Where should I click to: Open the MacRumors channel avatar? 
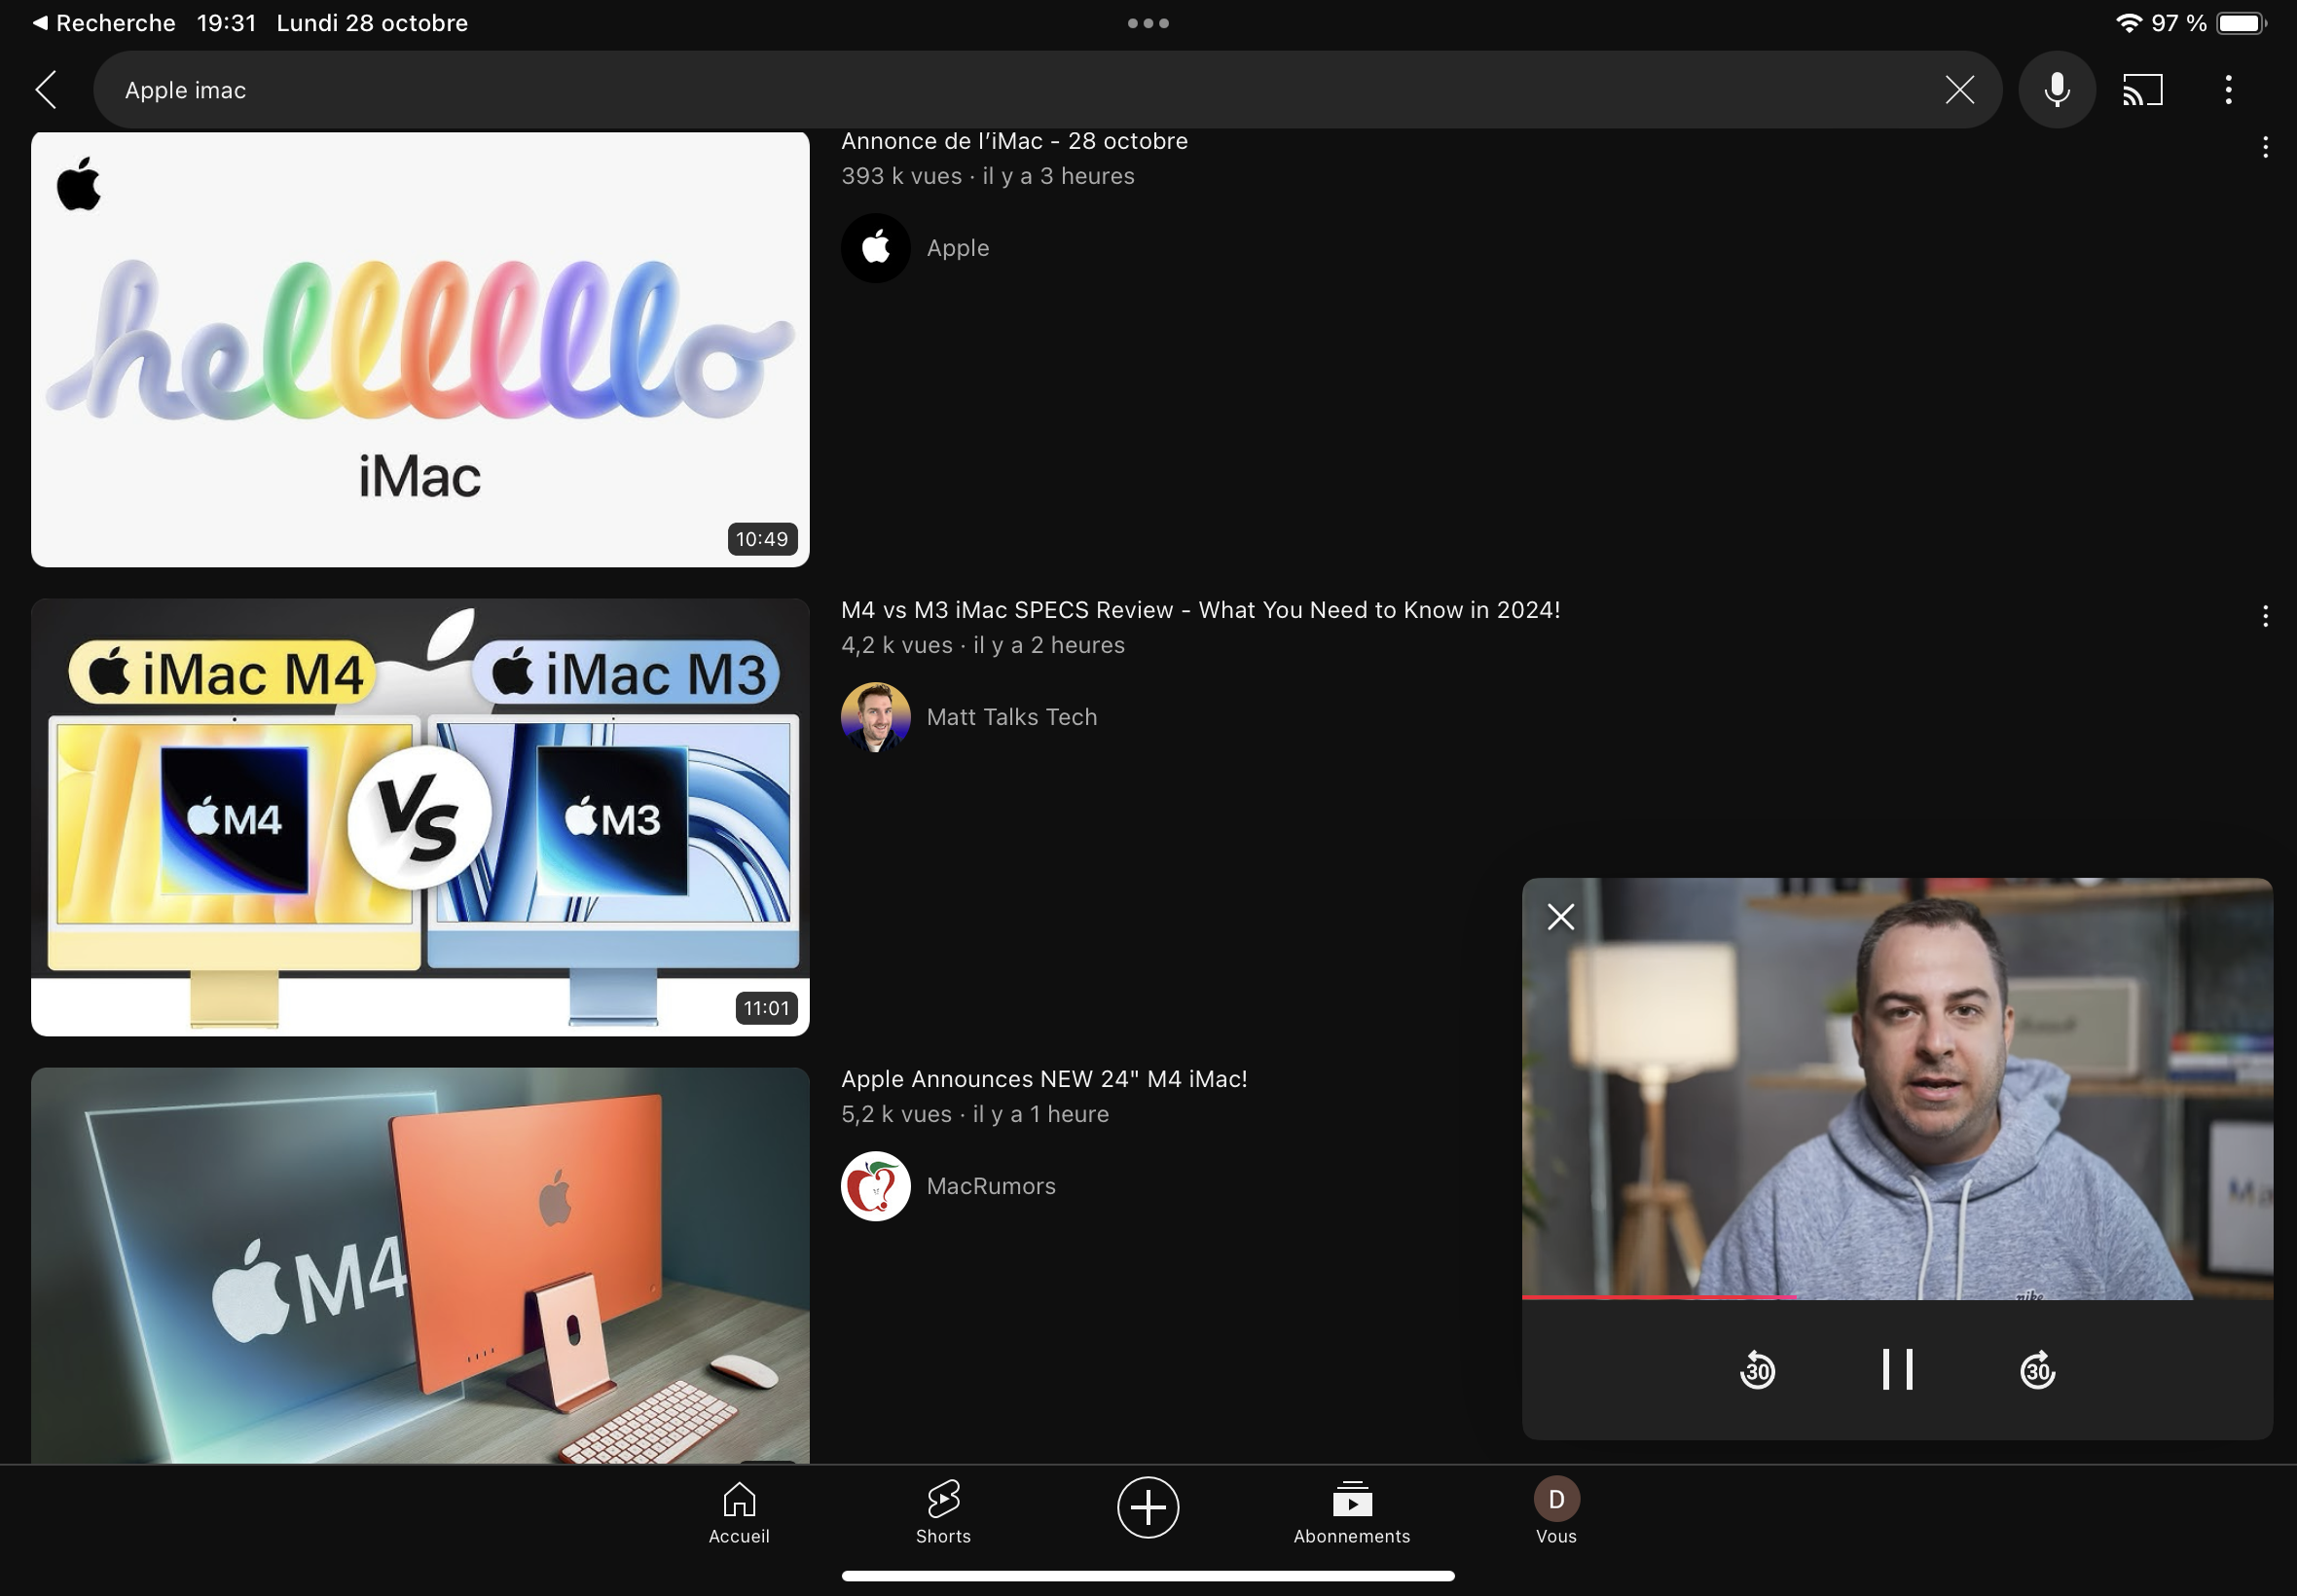click(x=875, y=1186)
